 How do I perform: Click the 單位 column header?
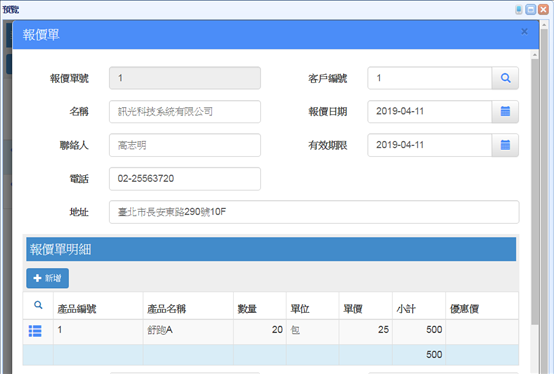[x=313, y=306]
